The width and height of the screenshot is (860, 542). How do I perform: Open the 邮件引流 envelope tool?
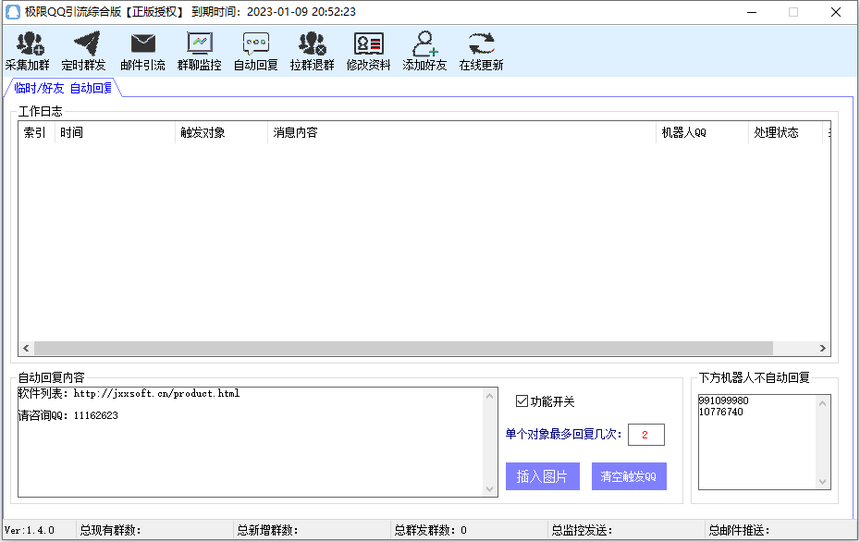[x=143, y=51]
